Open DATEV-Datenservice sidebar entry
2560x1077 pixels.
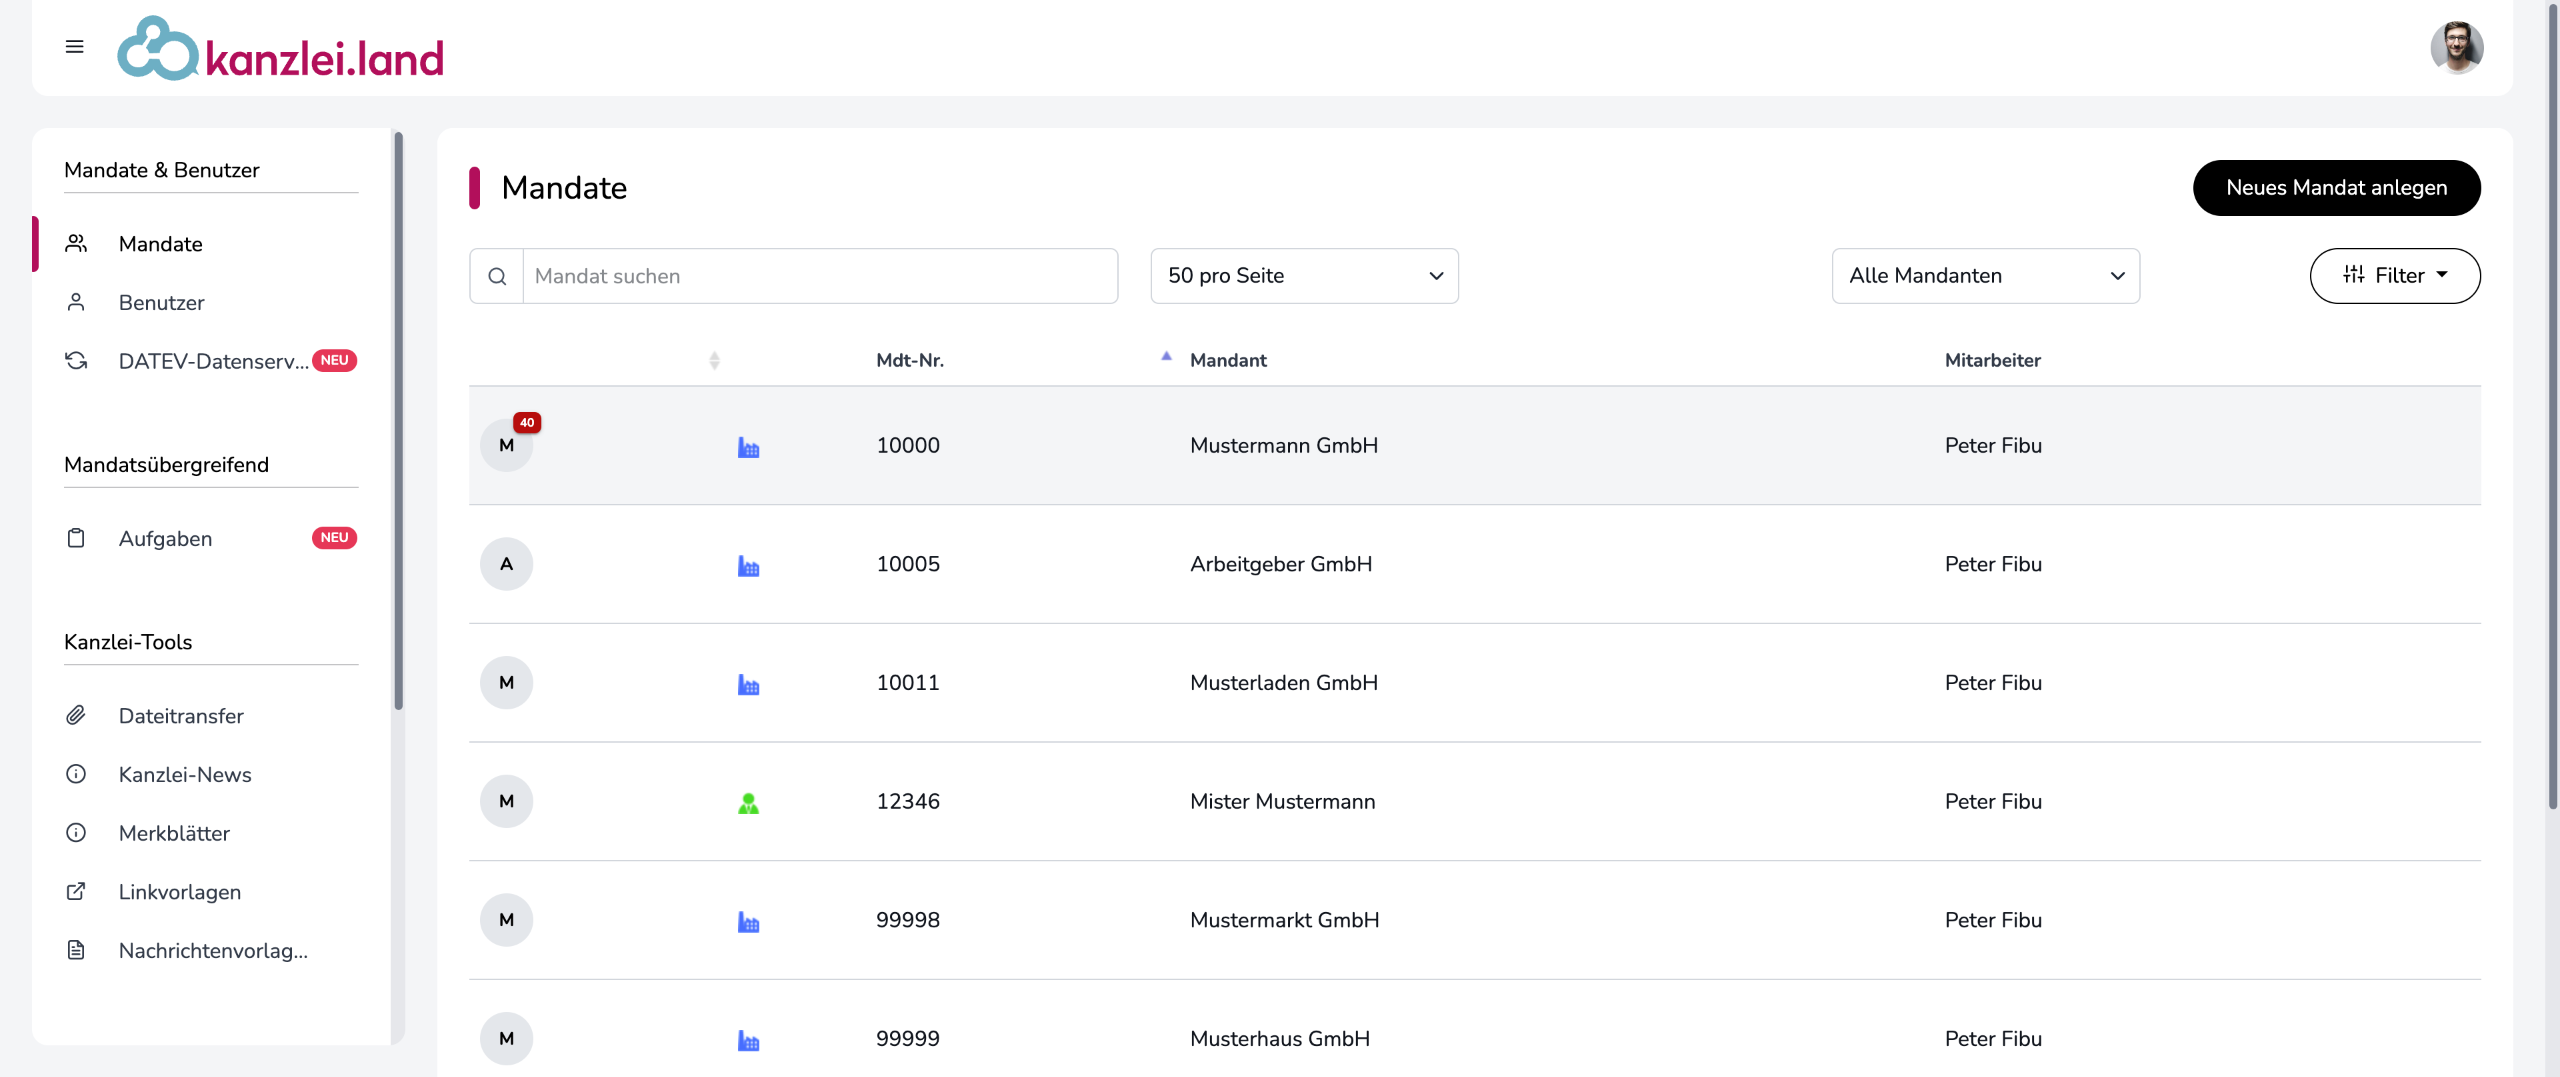tap(213, 361)
